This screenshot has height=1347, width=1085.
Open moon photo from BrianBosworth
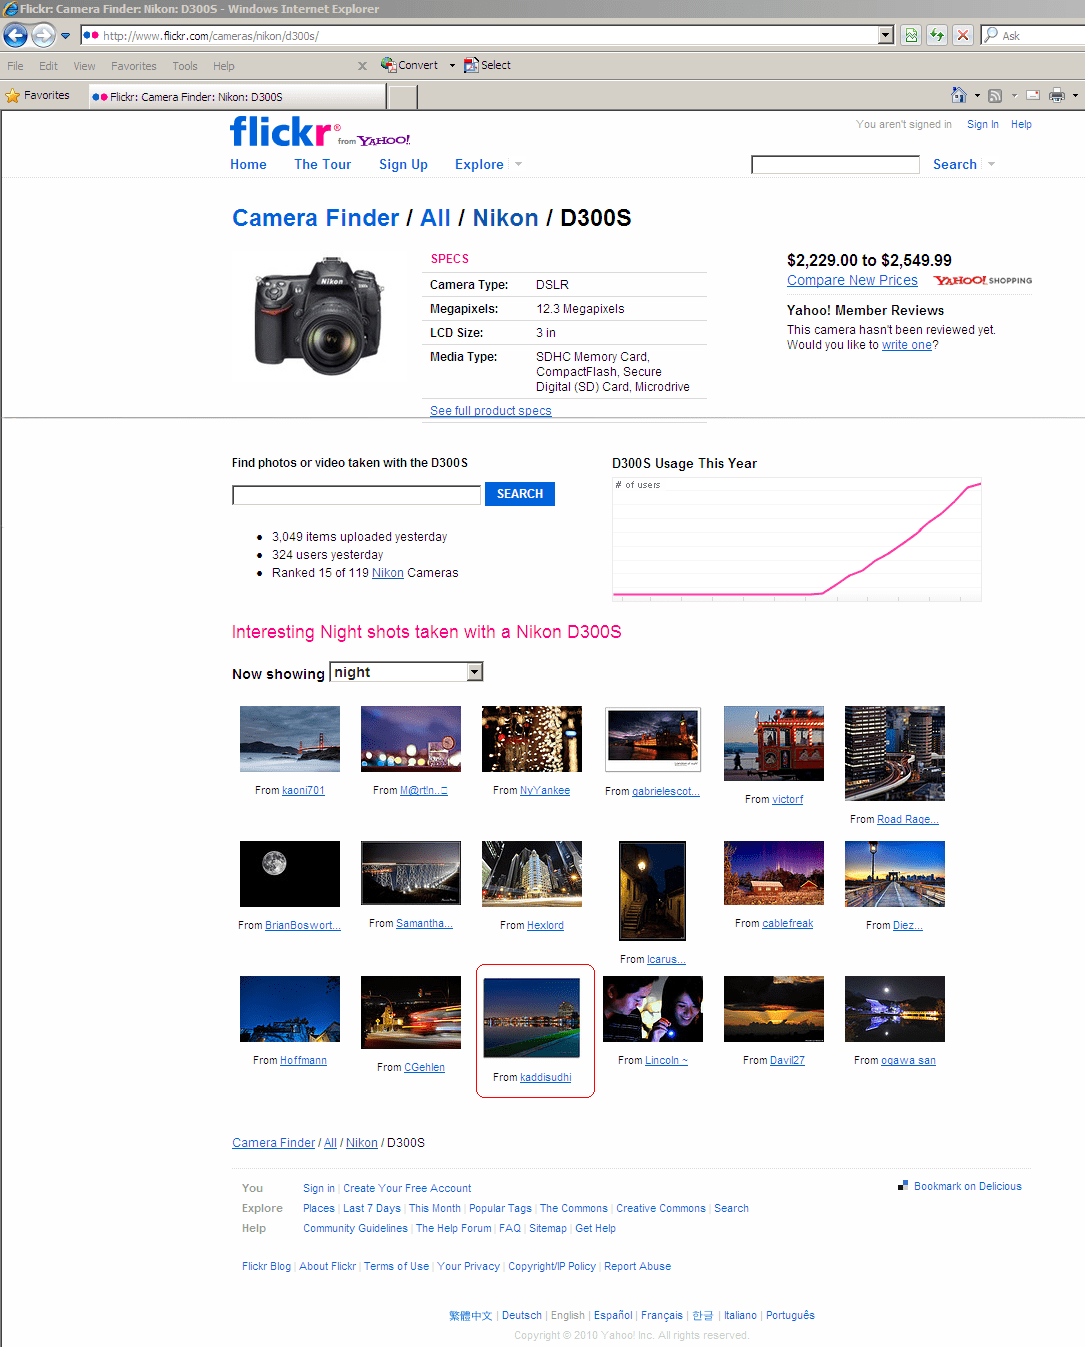[290, 874]
